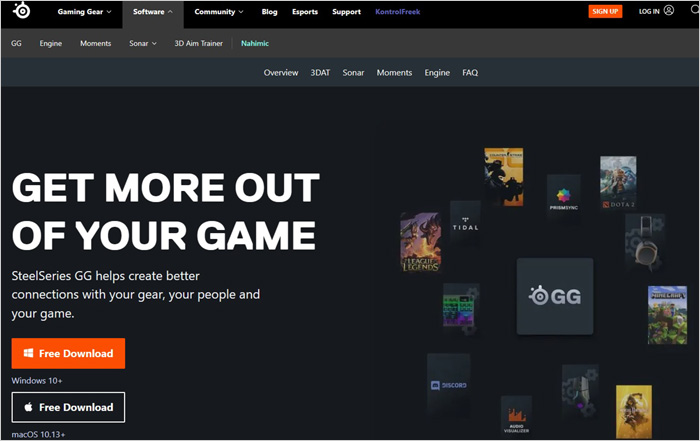Open 3D Aim Trainer page
Image resolution: width=700 pixels, height=441 pixels.
[x=199, y=43]
